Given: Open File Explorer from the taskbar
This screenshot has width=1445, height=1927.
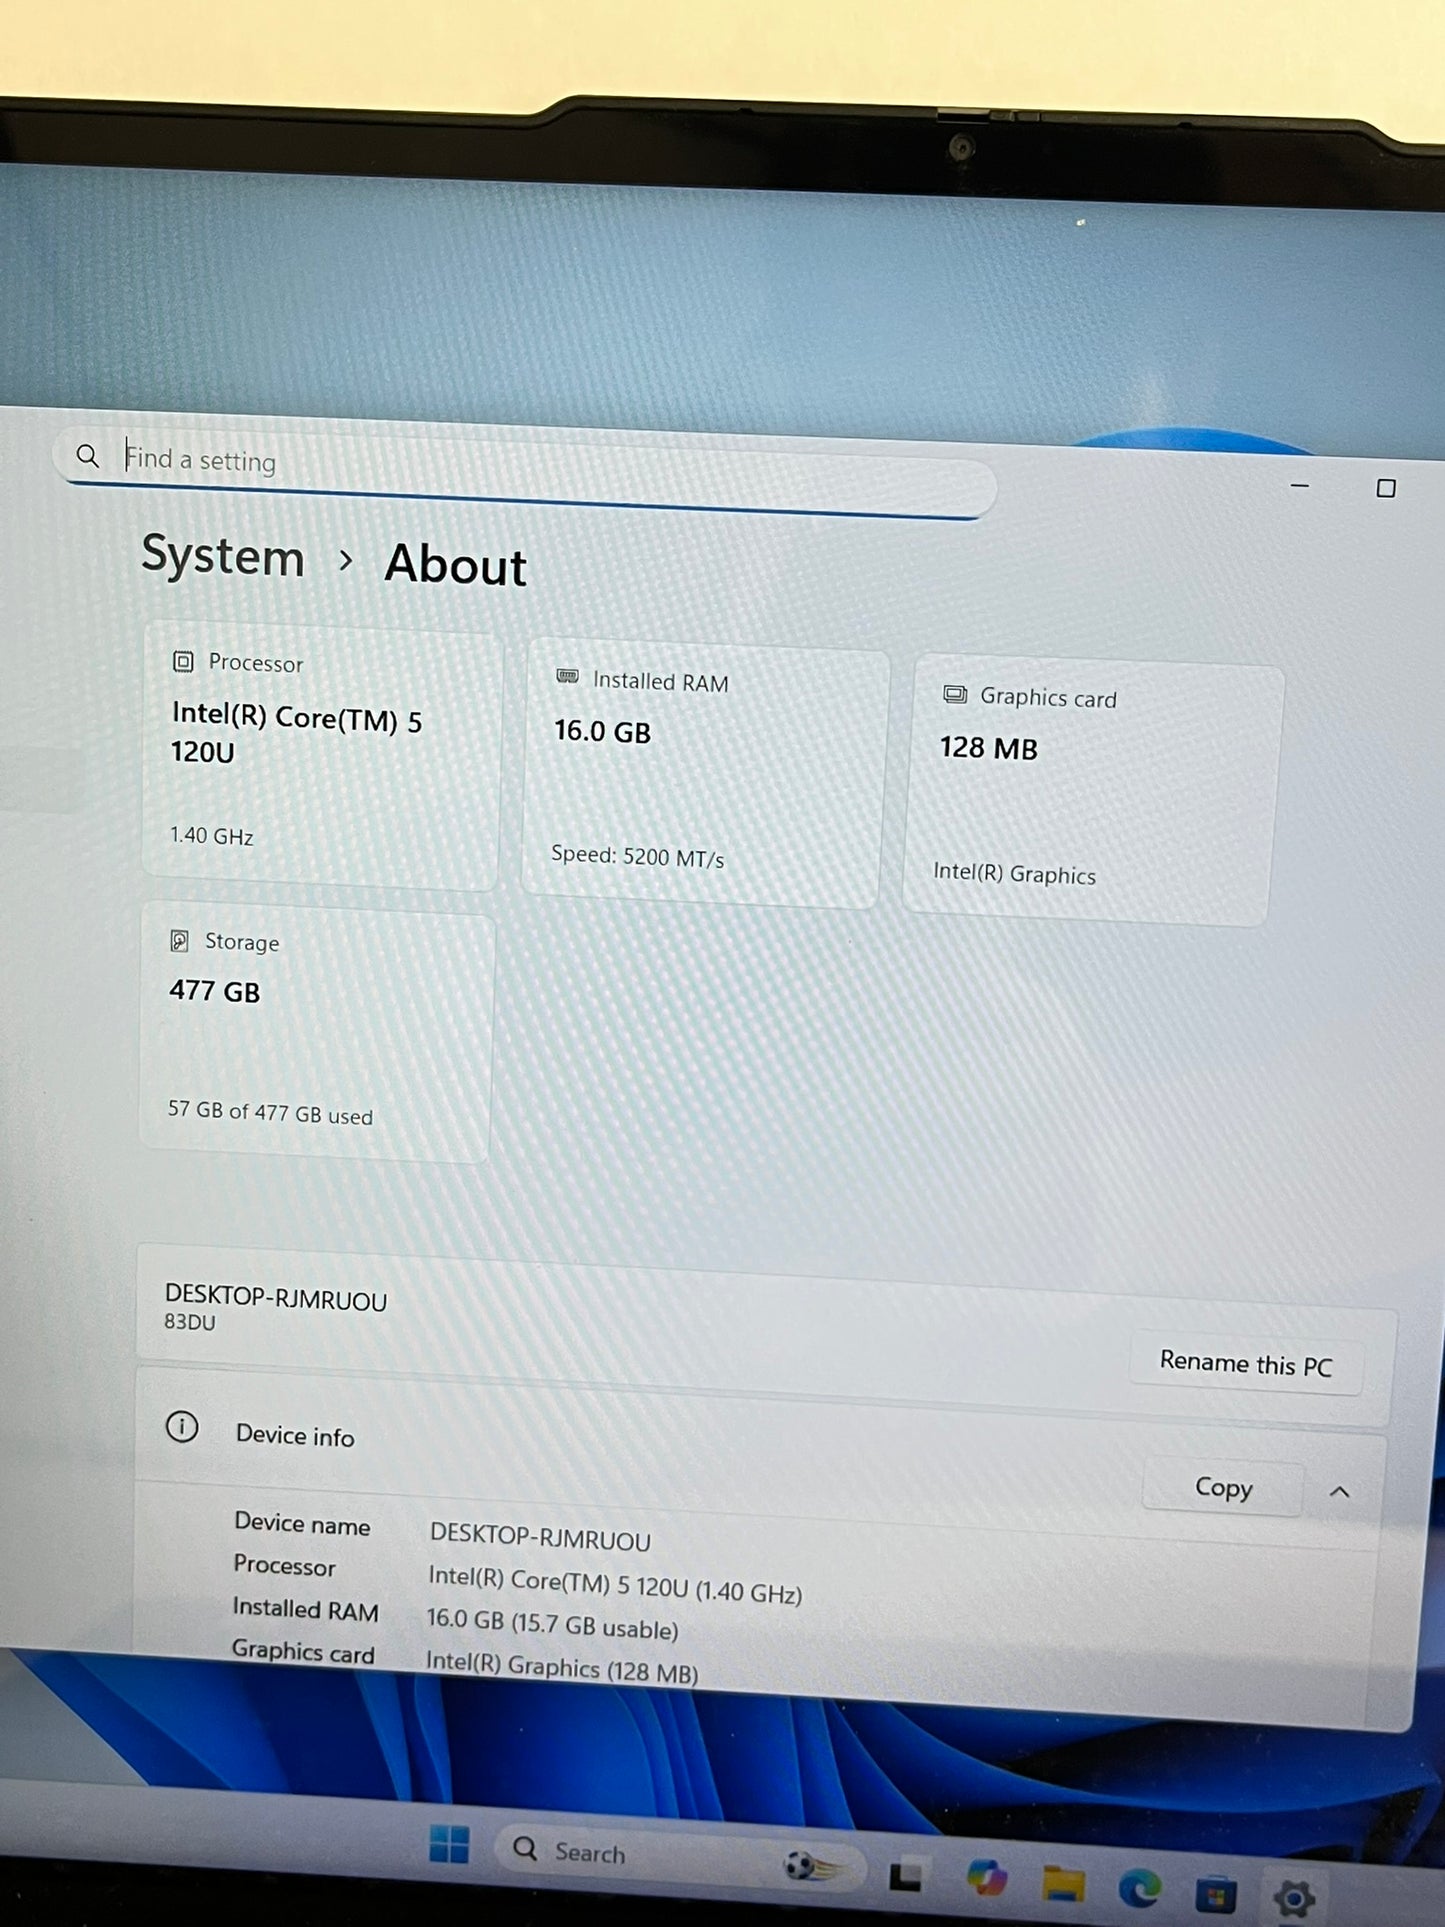Looking at the screenshot, I should 1063,1884.
